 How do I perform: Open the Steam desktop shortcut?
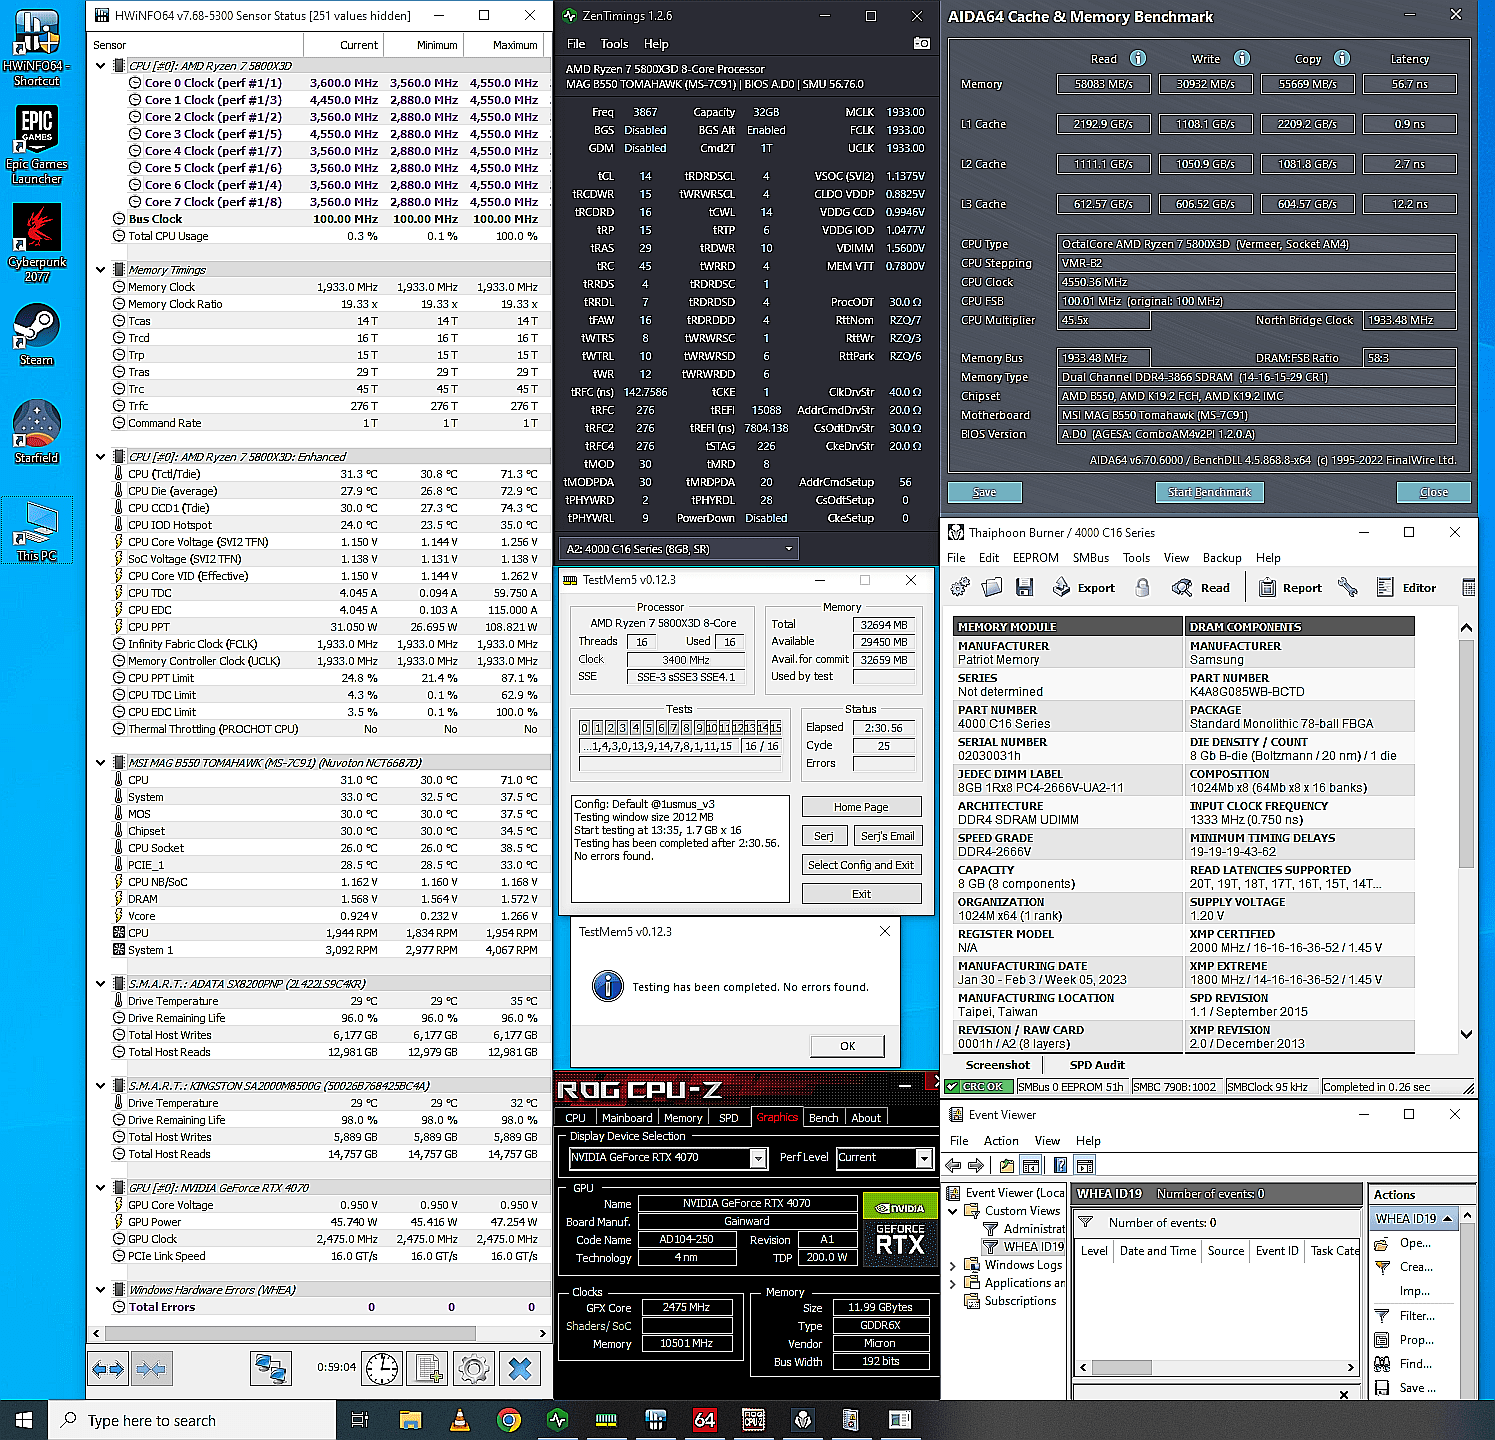(37, 334)
